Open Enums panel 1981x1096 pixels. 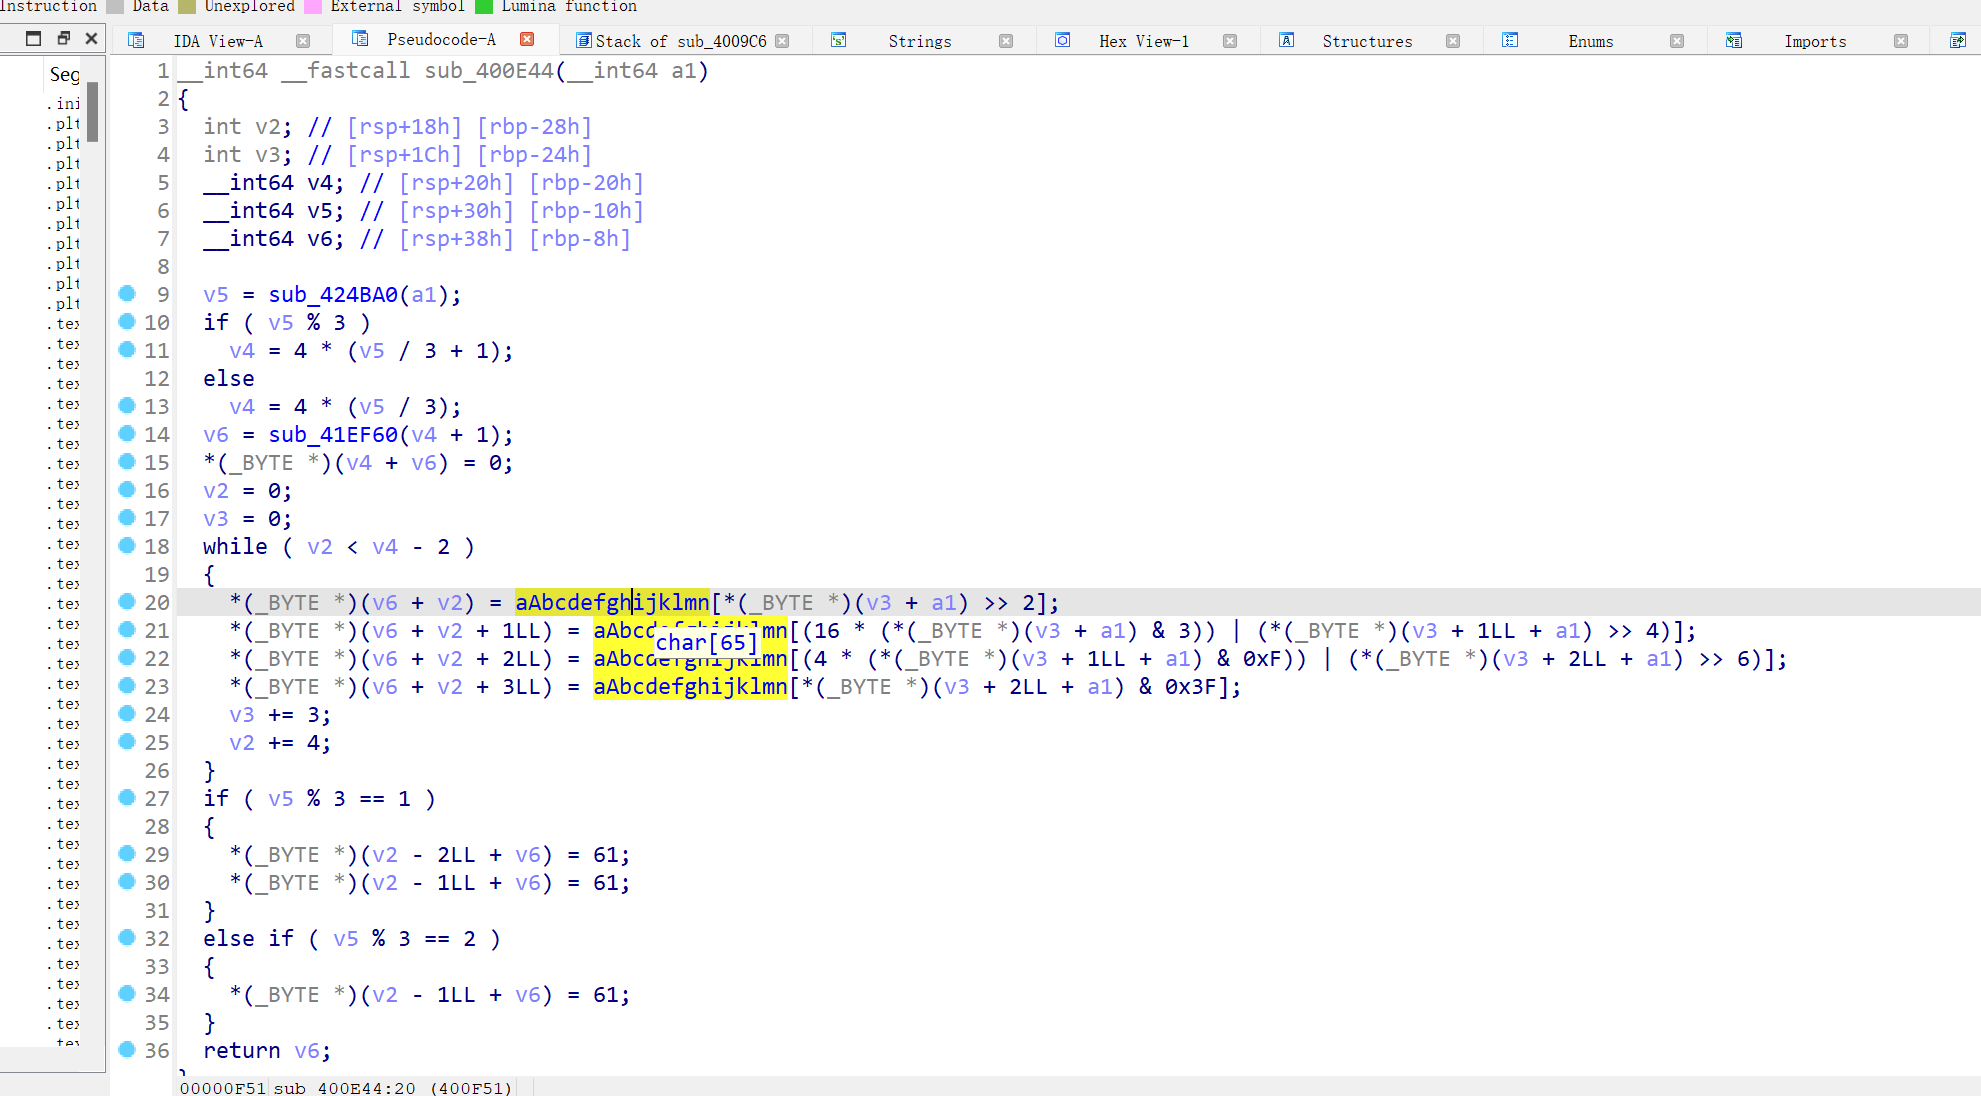1587,40
